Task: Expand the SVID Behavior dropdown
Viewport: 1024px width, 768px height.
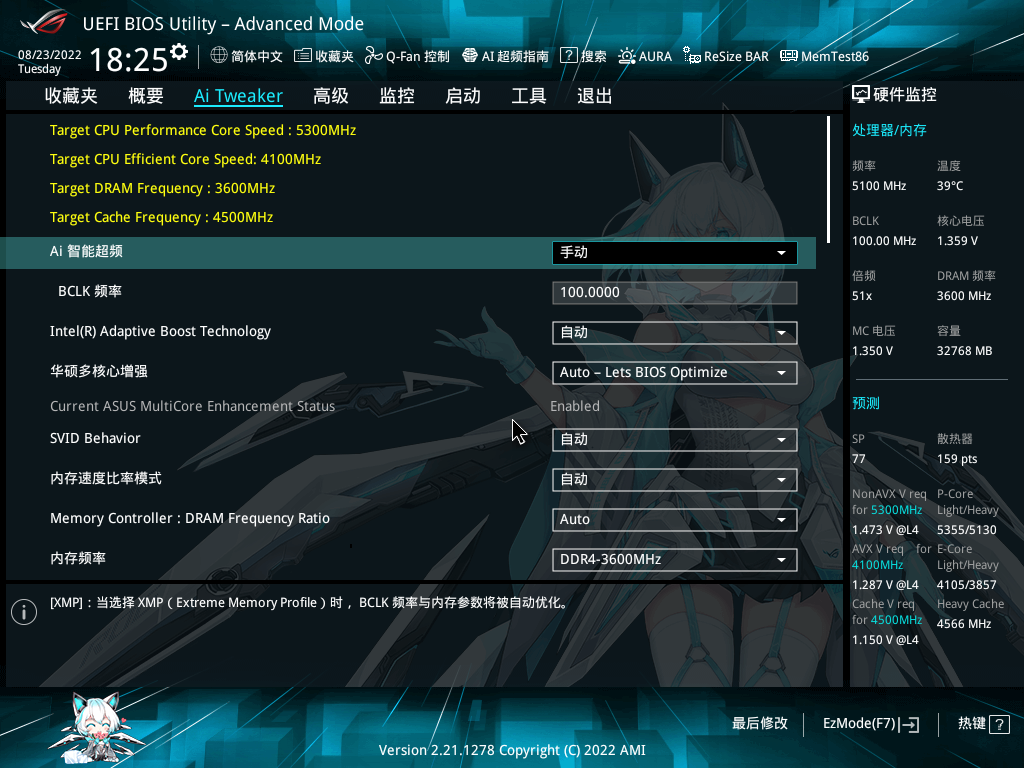Action: point(675,440)
